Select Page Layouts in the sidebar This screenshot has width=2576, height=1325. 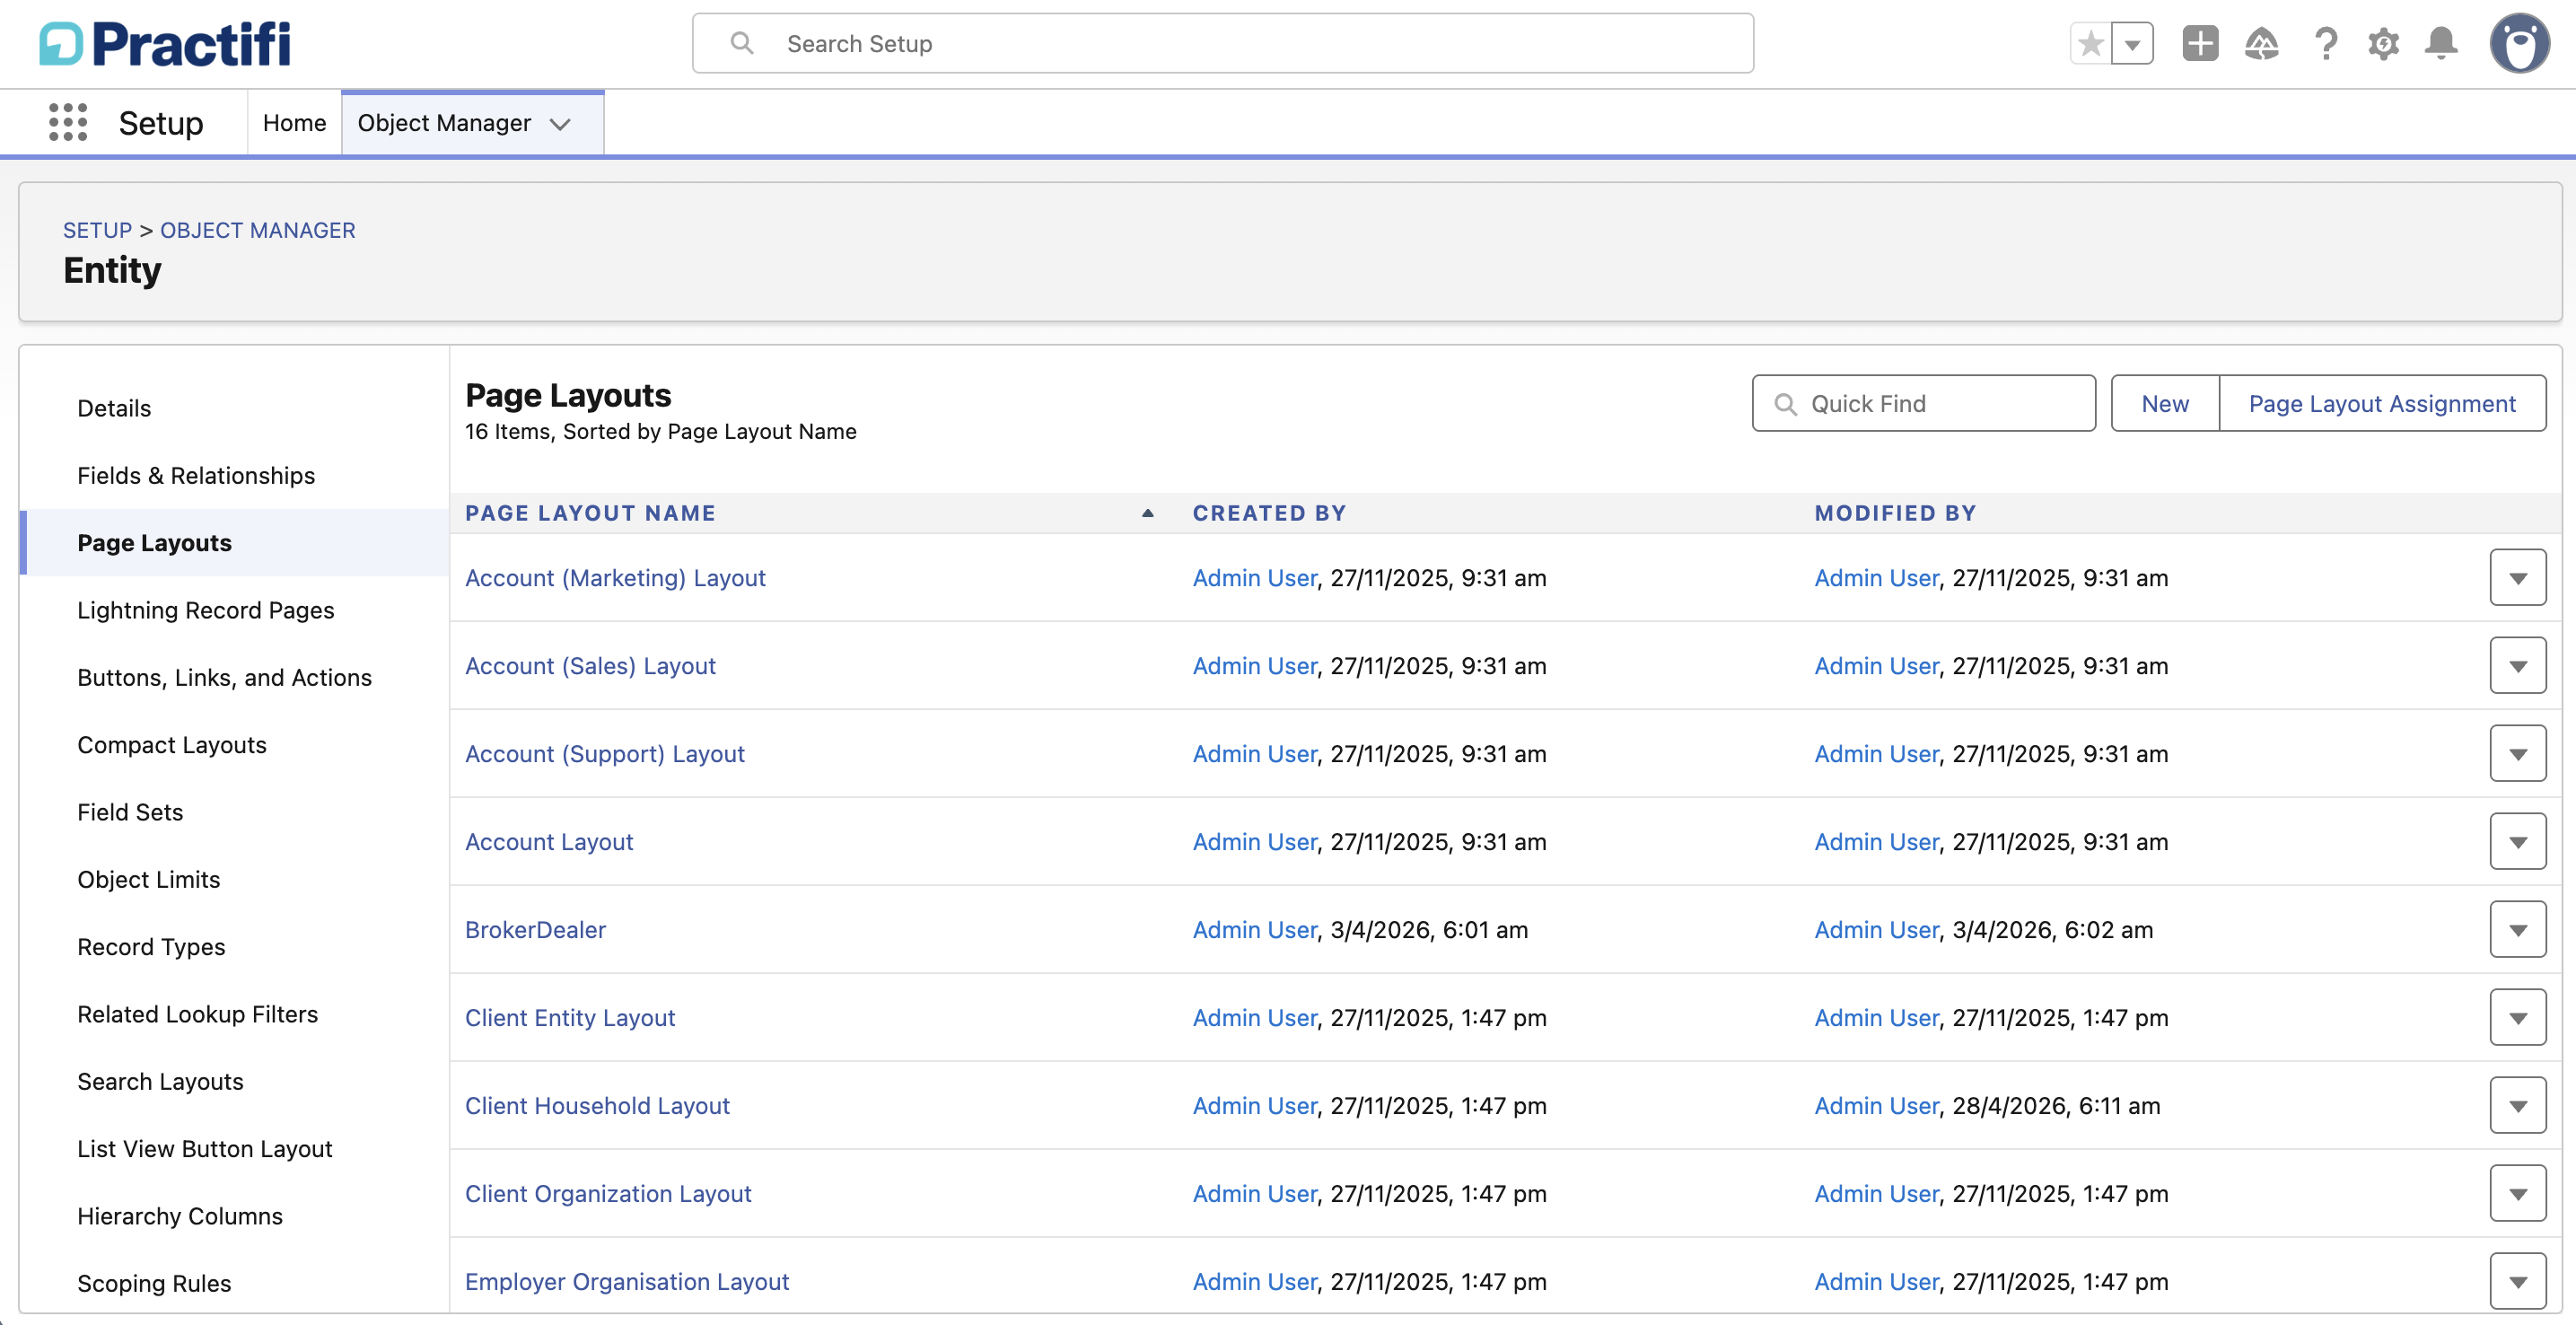(x=154, y=543)
